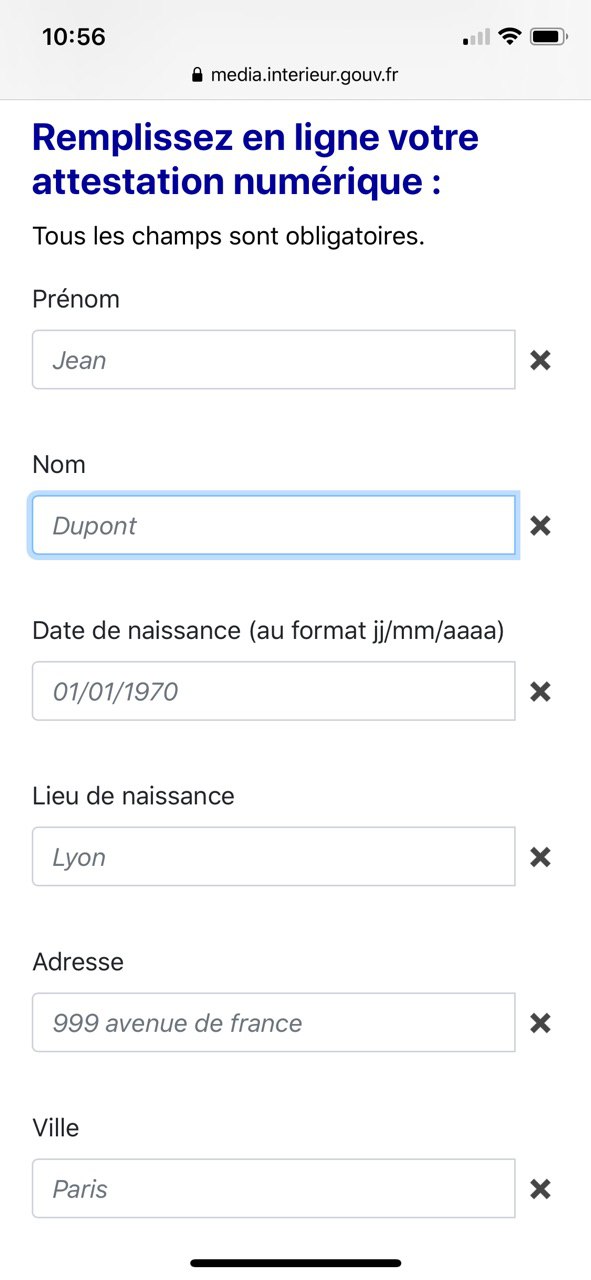Tap the Prénom input showing Jean
This screenshot has width=591, height=1280.
coord(274,360)
